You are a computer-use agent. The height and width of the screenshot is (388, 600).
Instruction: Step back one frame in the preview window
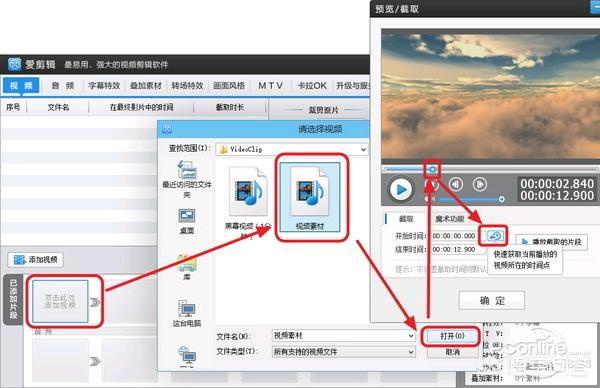[x=456, y=184]
